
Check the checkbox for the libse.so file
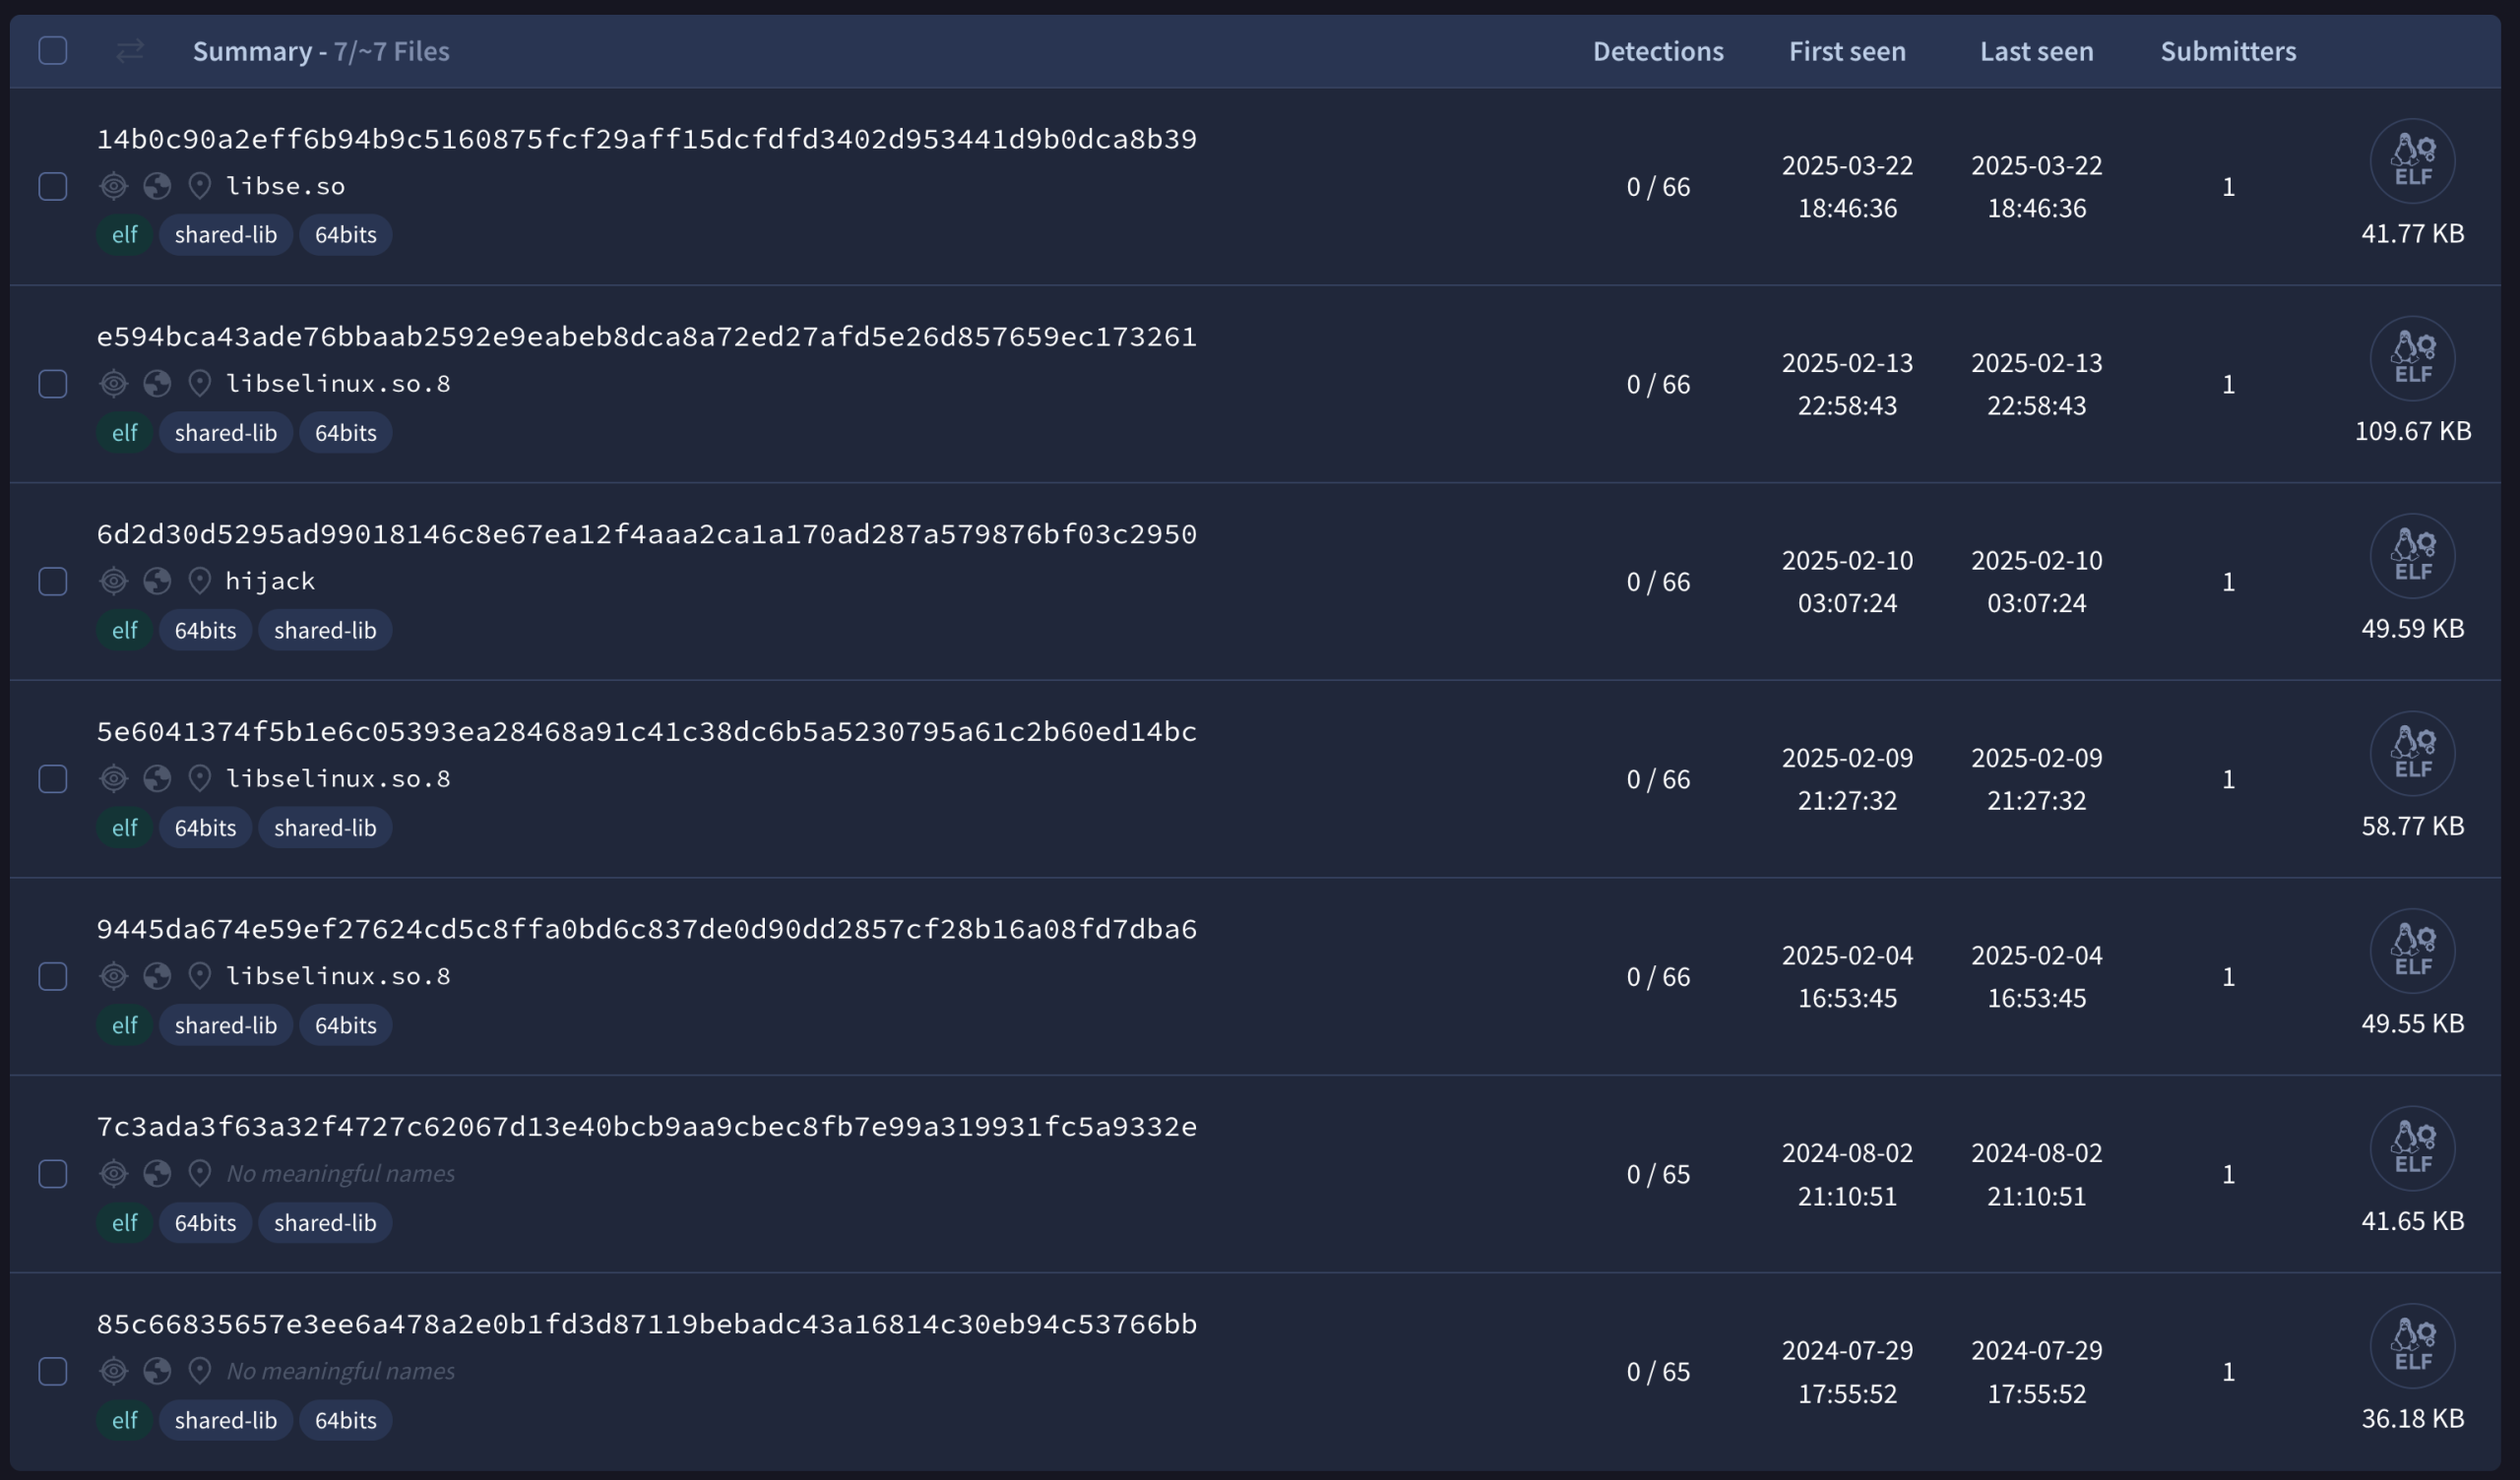52,186
